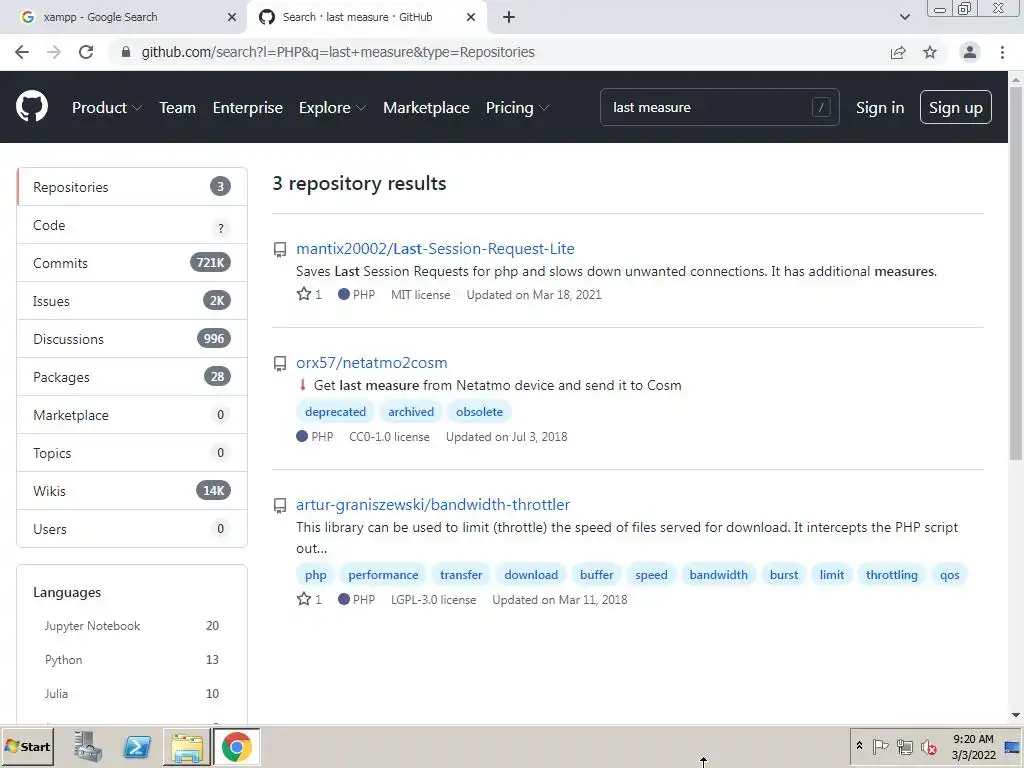Screen dimensions: 1024x768
Task: Click the GitHub Octocat logo
Action: click(x=31, y=107)
